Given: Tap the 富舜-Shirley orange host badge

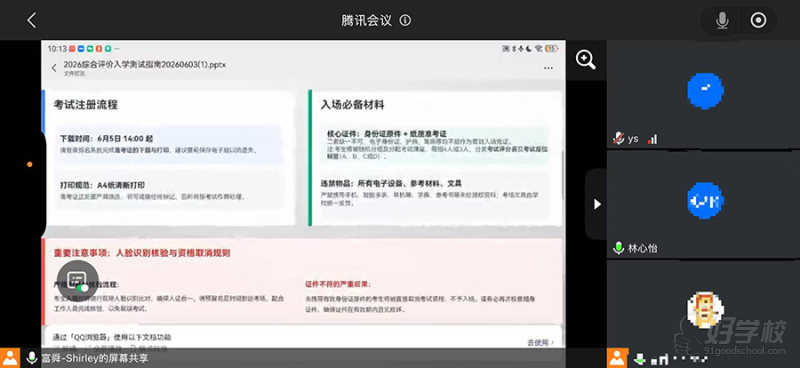Looking at the screenshot, I should (x=10, y=358).
